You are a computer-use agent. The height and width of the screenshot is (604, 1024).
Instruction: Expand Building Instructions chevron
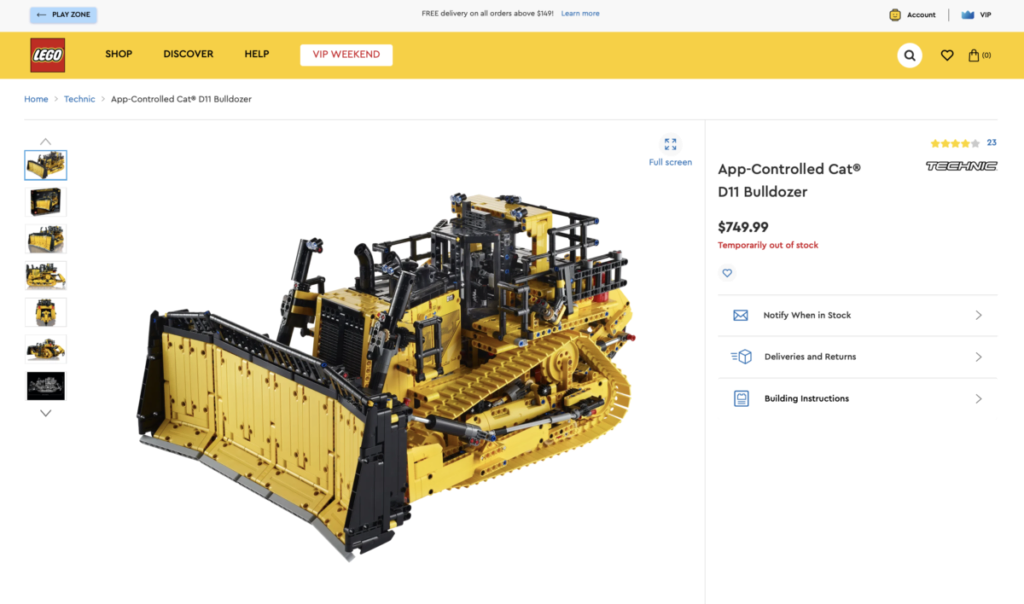tap(978, 399)
